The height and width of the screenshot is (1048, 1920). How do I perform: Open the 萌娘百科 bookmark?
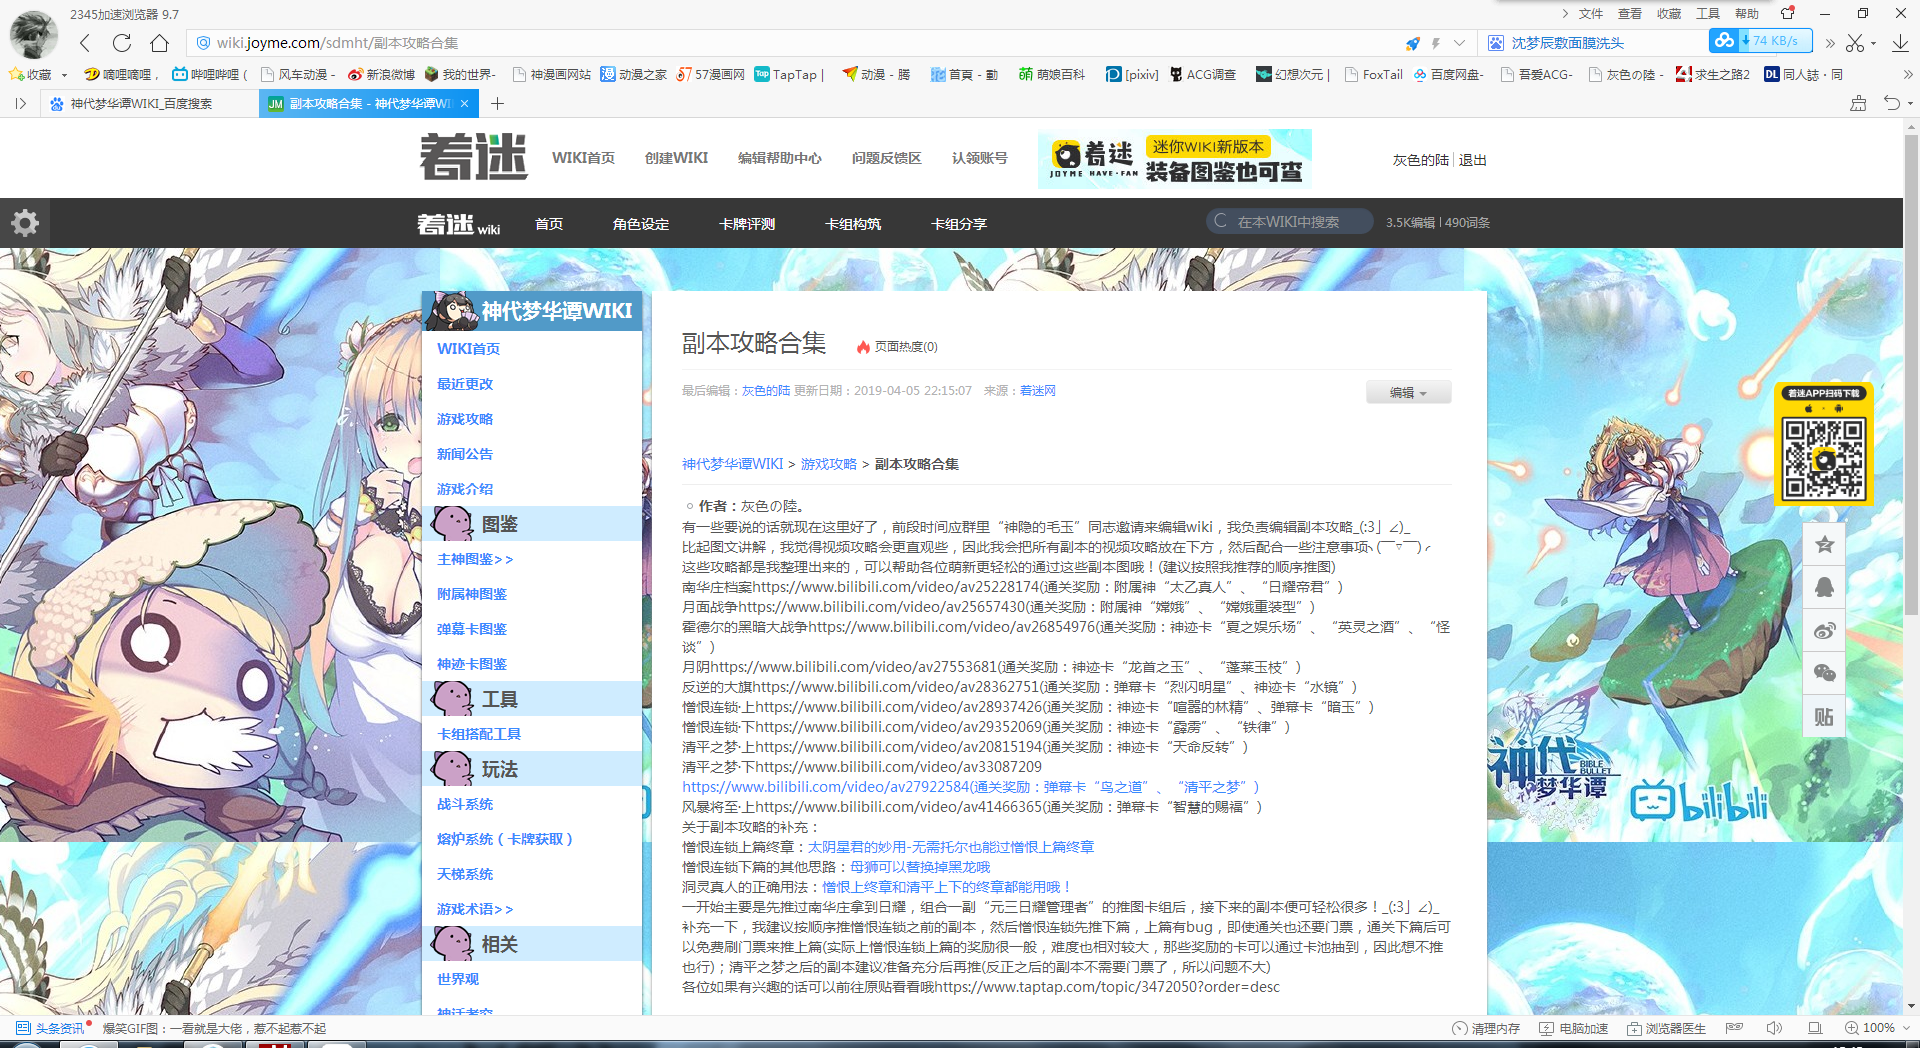pyautogui.click(x=1051, y=74)
